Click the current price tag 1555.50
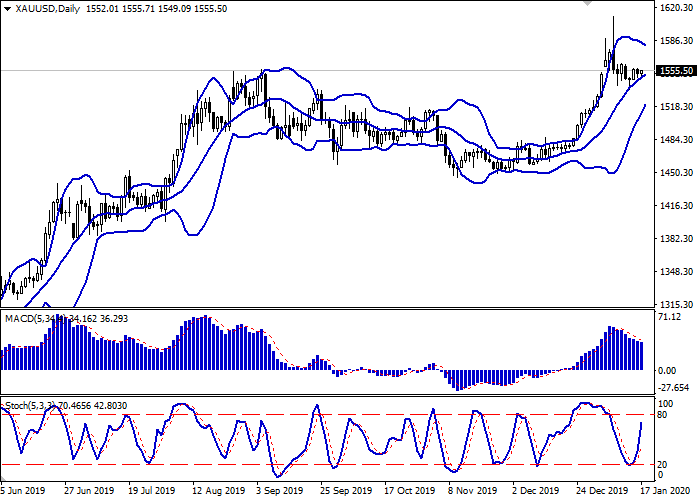 678,71
